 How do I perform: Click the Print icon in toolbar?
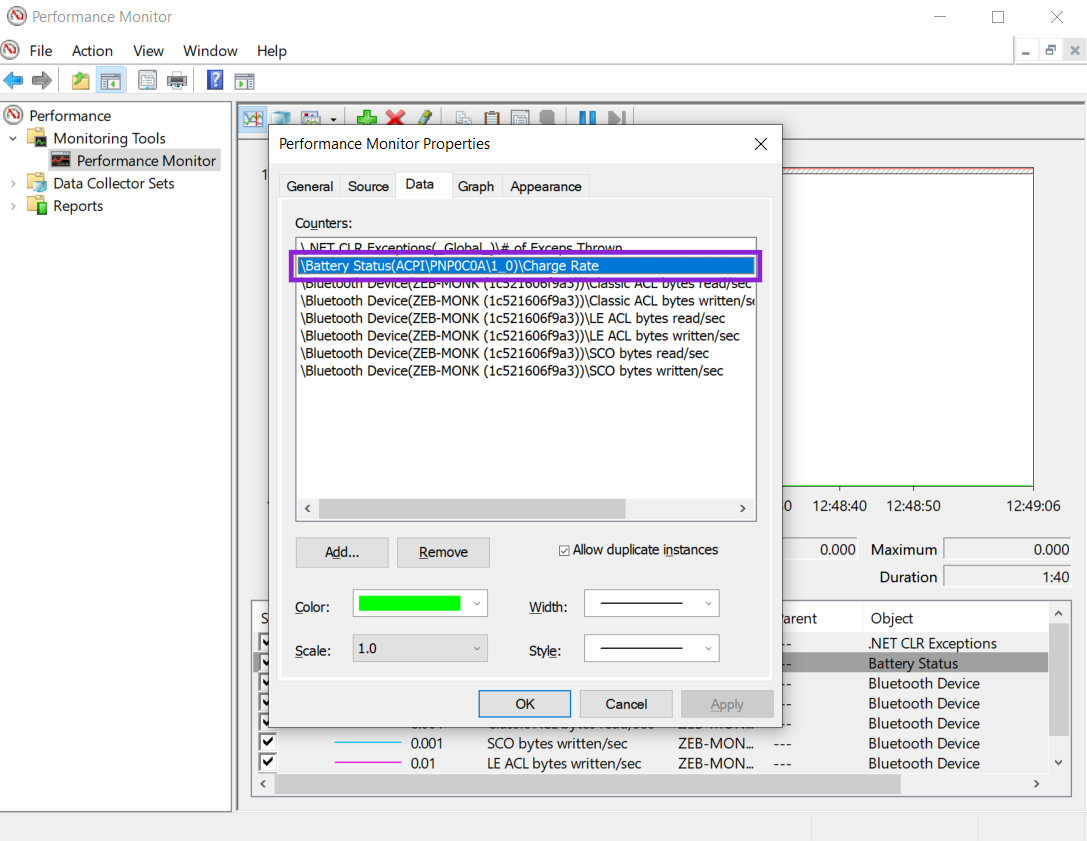[177, 81]
